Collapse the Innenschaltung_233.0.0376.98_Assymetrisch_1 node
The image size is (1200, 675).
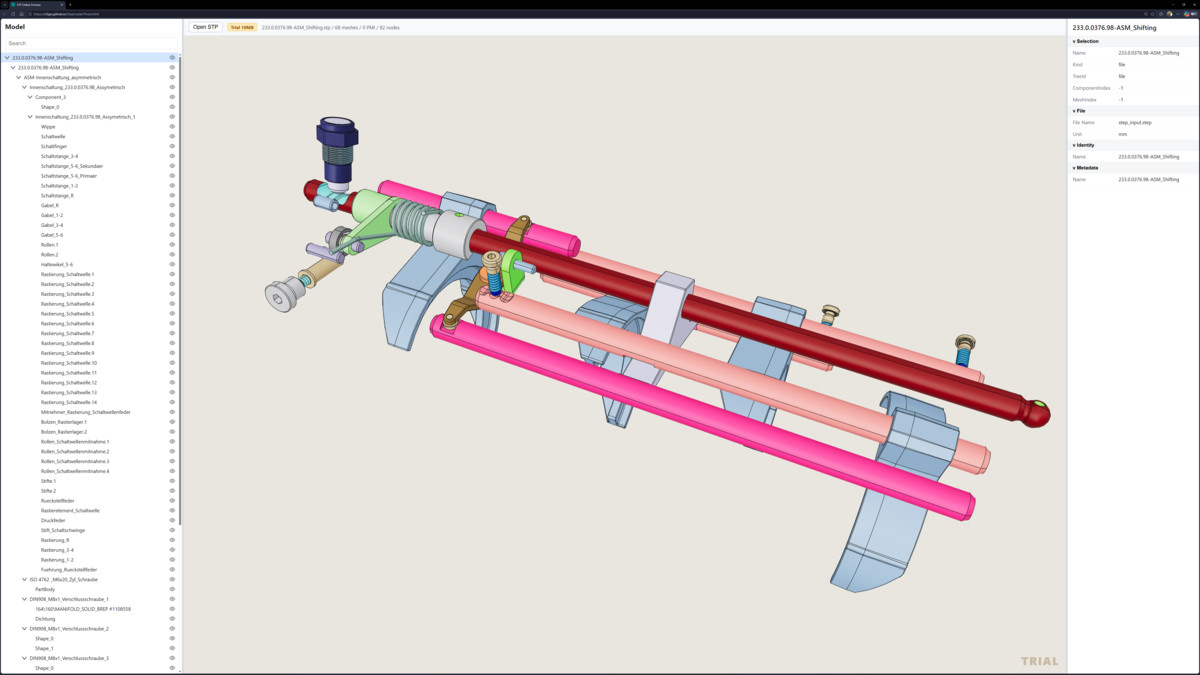[x=30, y=117]
